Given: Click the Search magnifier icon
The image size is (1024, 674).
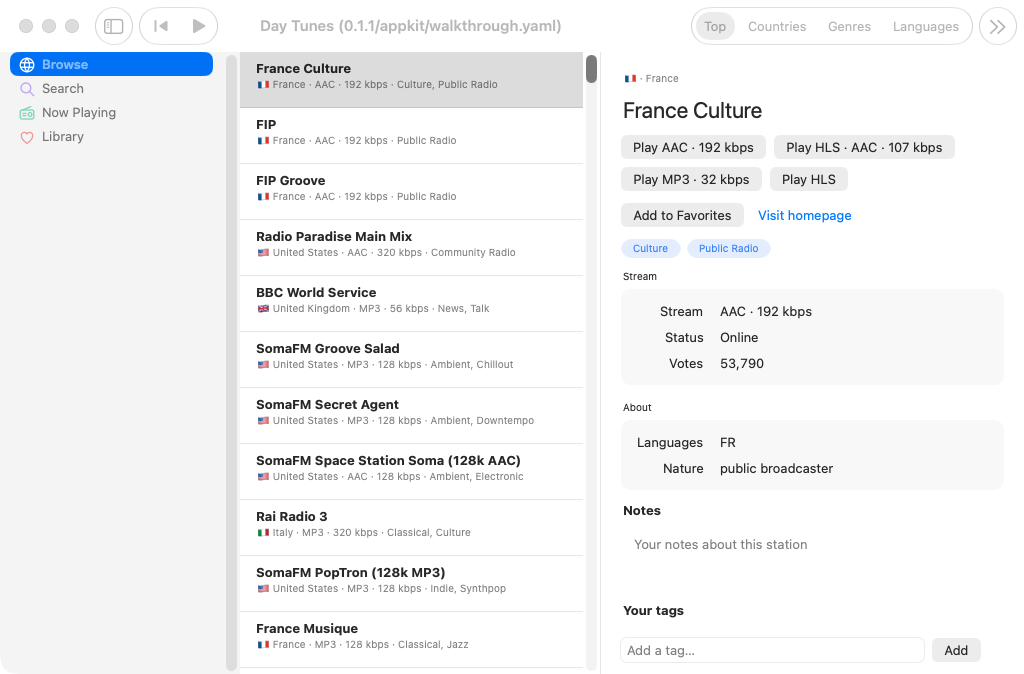Looking at the screenshot, I should pos(27,89).
